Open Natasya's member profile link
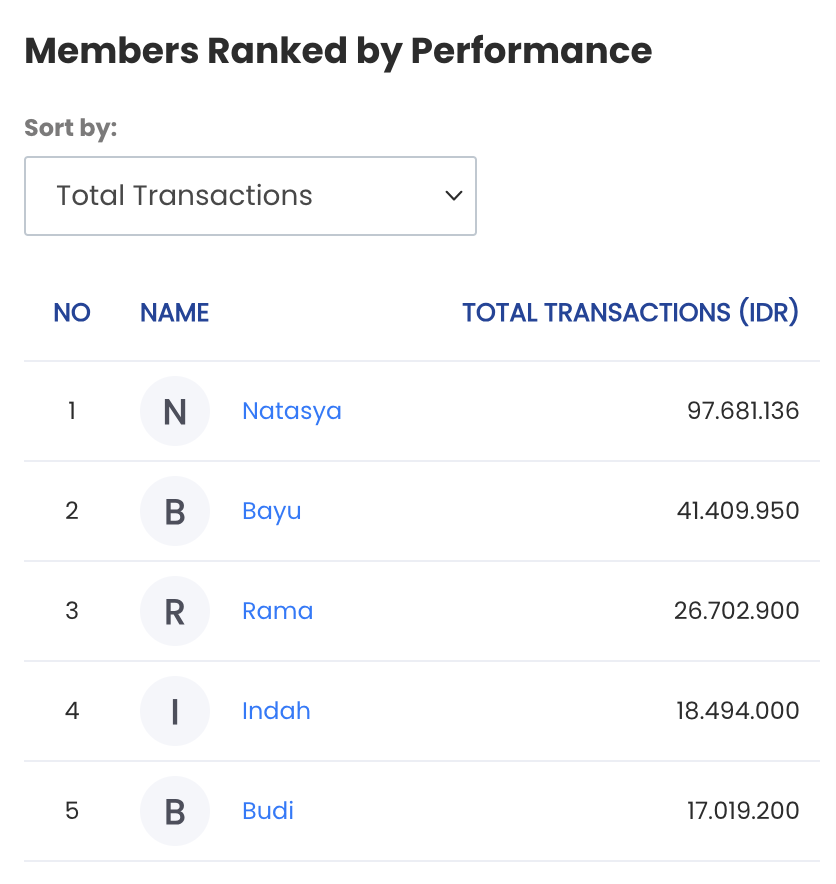Screen dimensions: 836x884 coord(292,411)
